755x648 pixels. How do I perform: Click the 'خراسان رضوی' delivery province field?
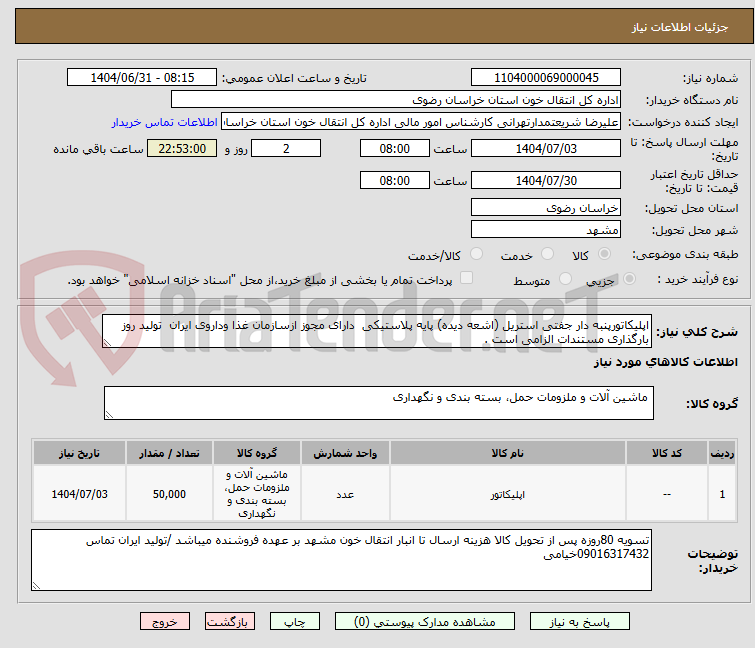click(x=545, y=207)
